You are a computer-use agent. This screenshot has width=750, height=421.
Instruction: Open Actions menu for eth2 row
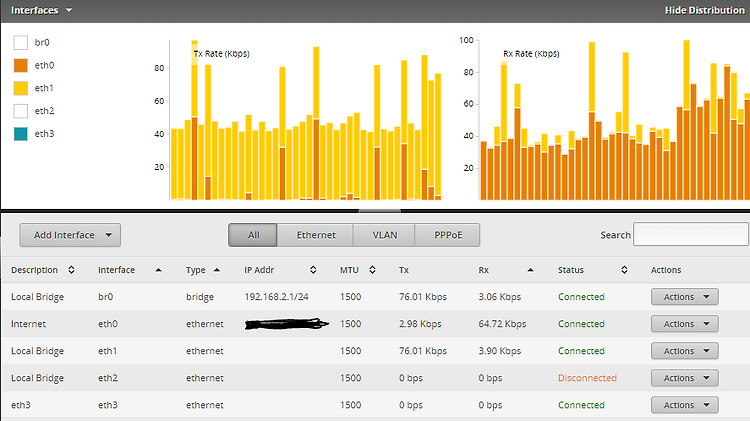pos(684,378)
